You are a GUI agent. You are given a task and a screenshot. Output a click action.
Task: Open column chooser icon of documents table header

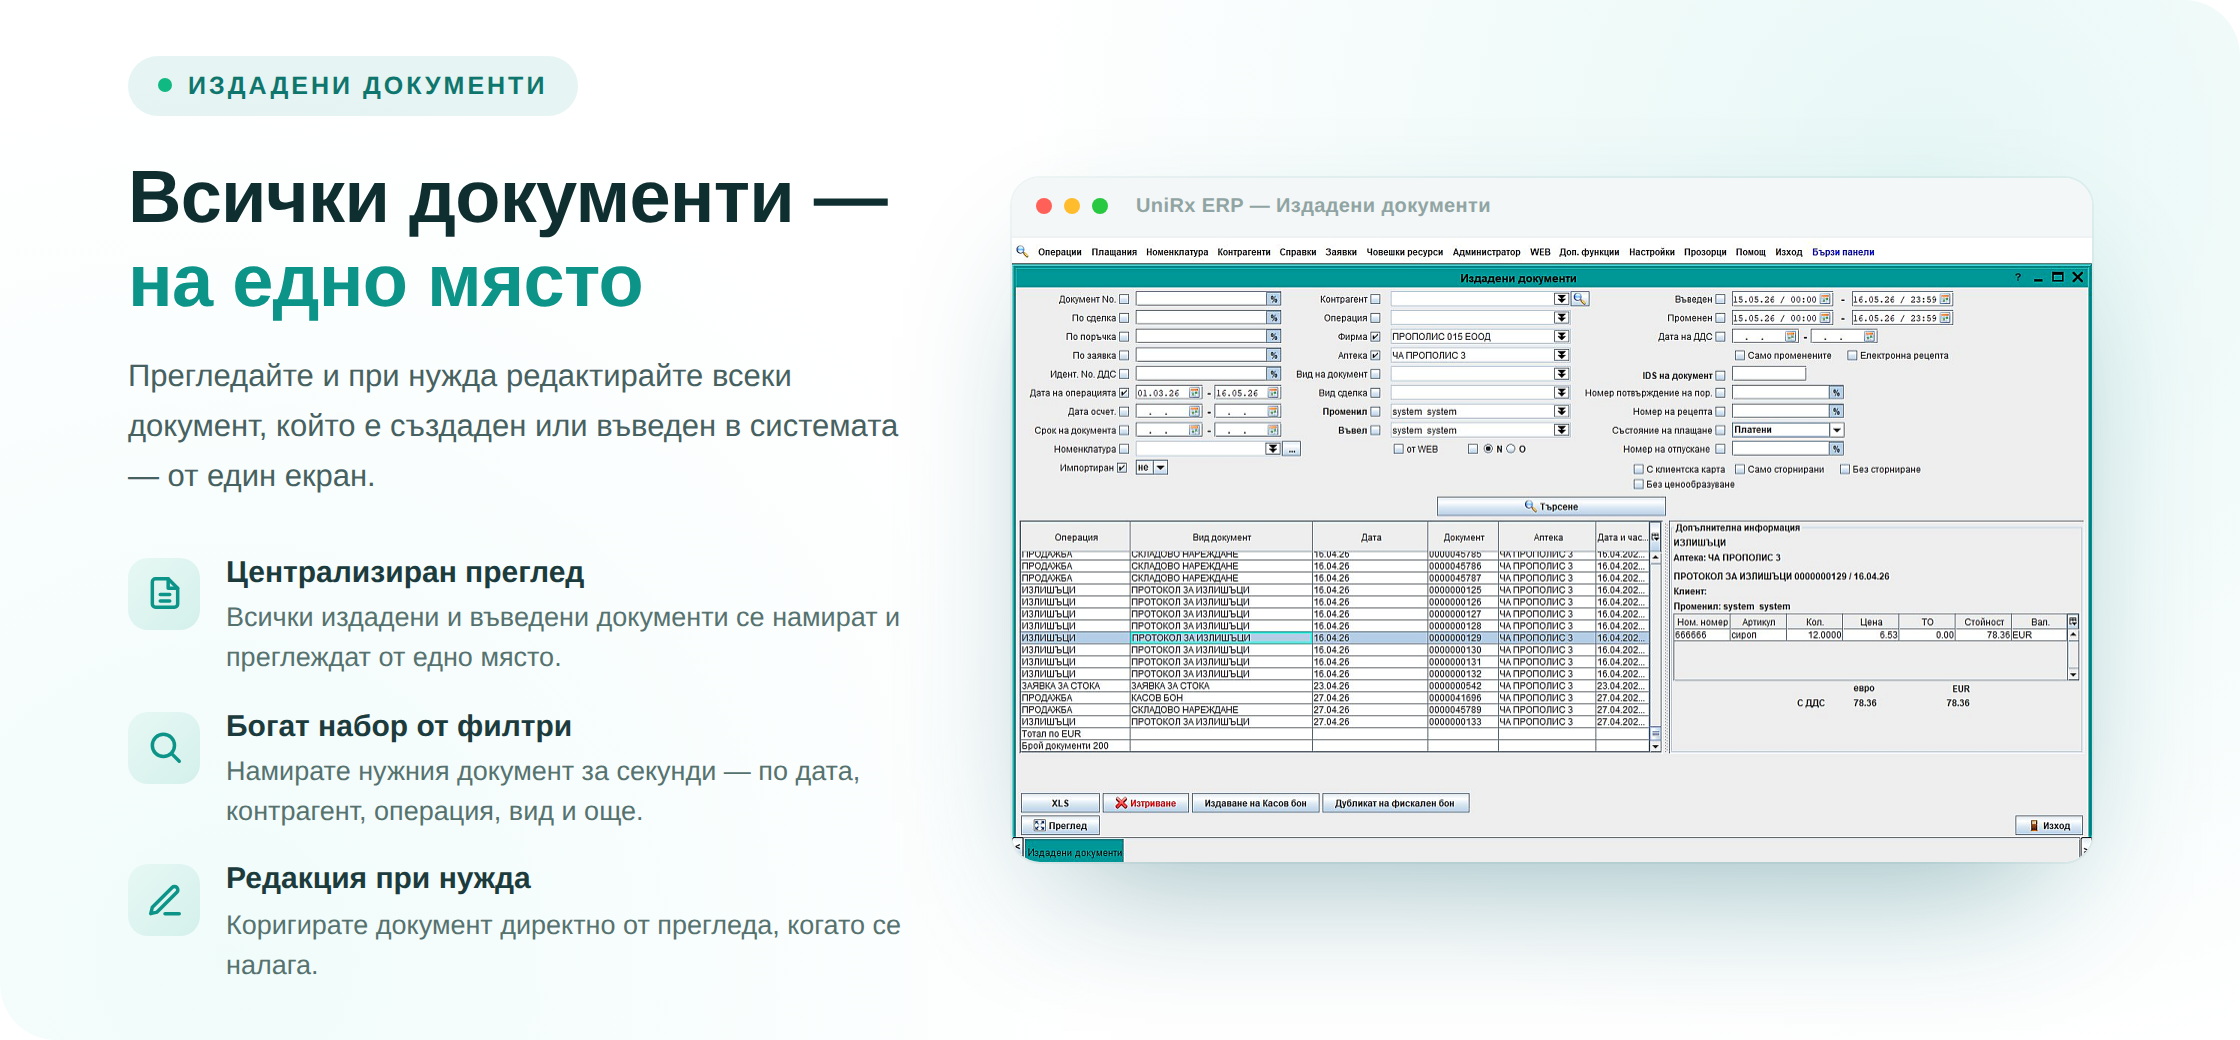(1655, 537)
